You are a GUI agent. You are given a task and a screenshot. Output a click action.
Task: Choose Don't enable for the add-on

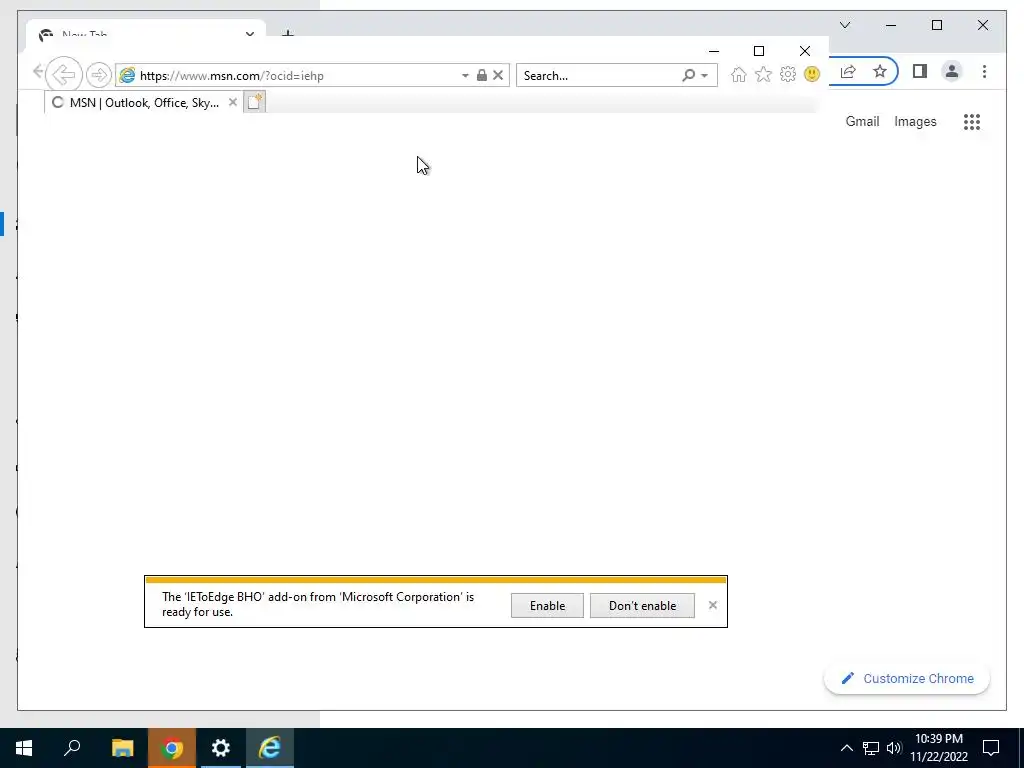(642, 605)
